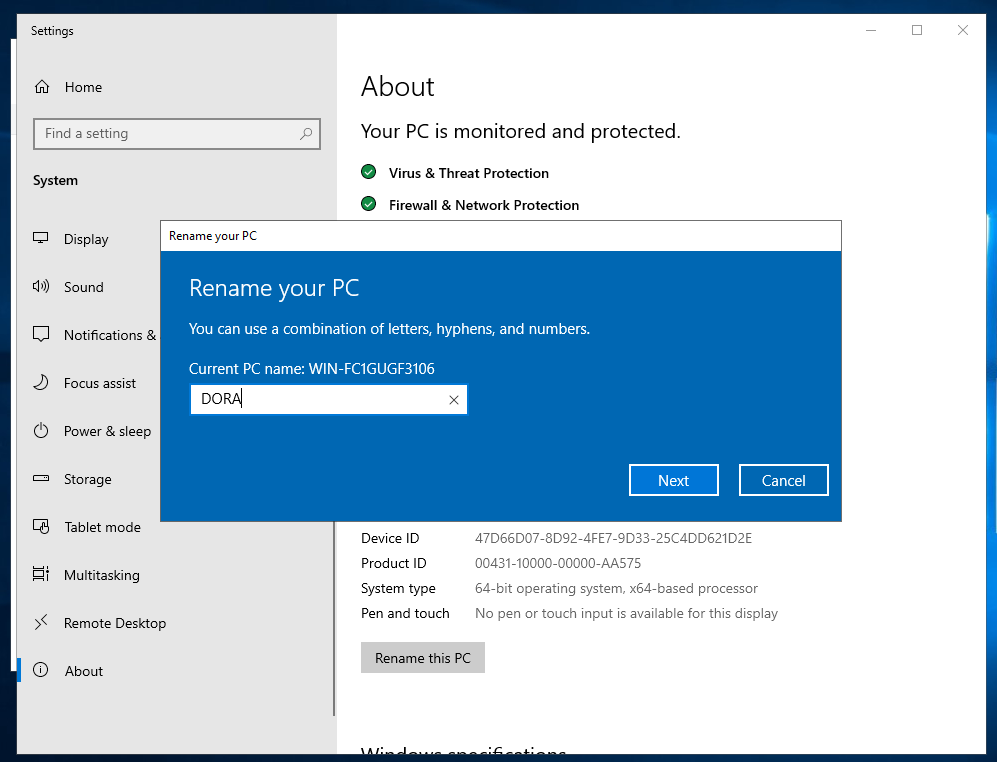
Task: Open Remote Desktop icon
Action: [41, 623]
